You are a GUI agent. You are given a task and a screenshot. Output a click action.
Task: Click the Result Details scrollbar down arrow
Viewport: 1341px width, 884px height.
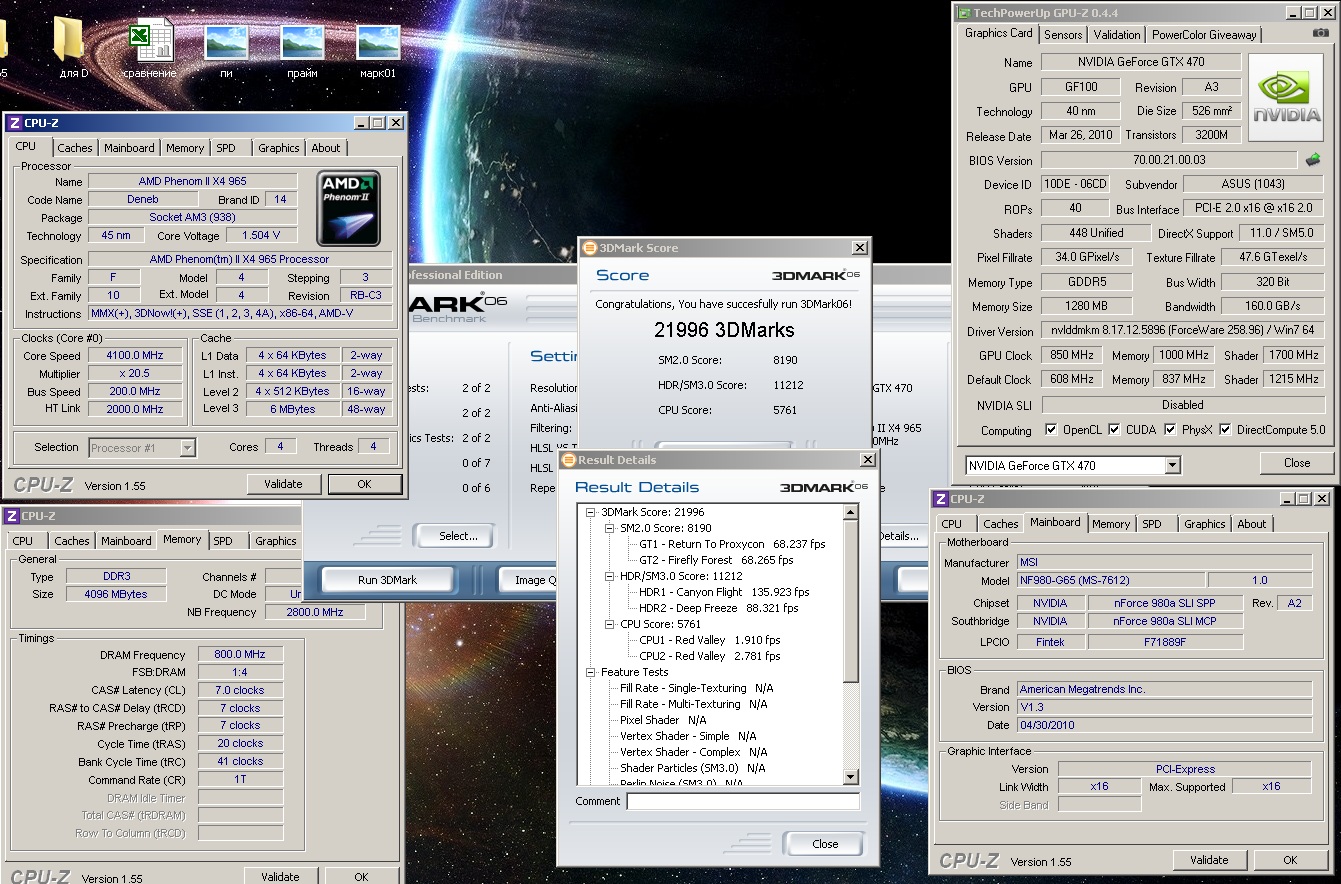pos(851,777)
